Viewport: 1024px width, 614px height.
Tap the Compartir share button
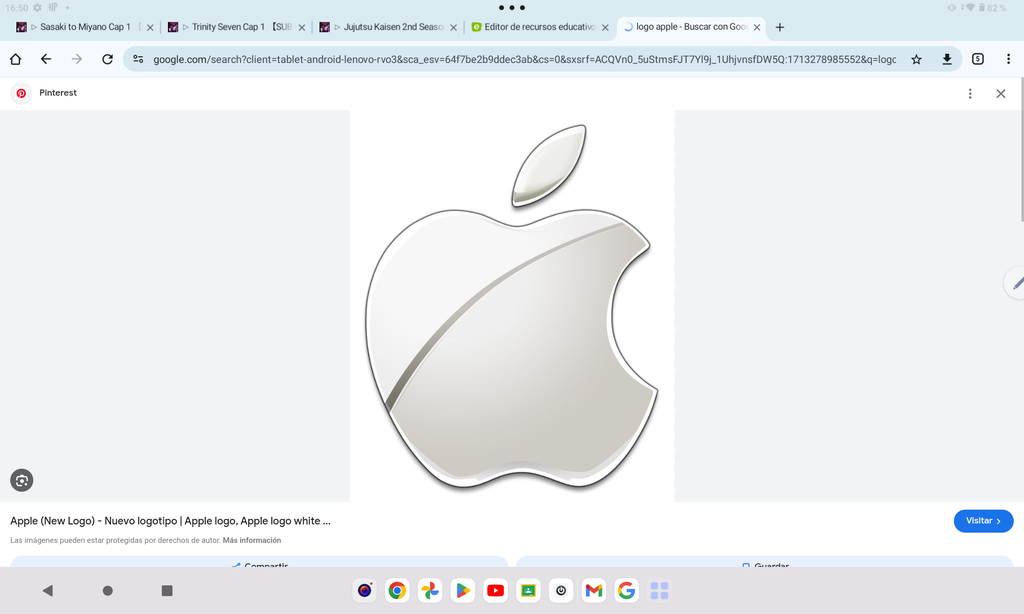coord(259,562)
